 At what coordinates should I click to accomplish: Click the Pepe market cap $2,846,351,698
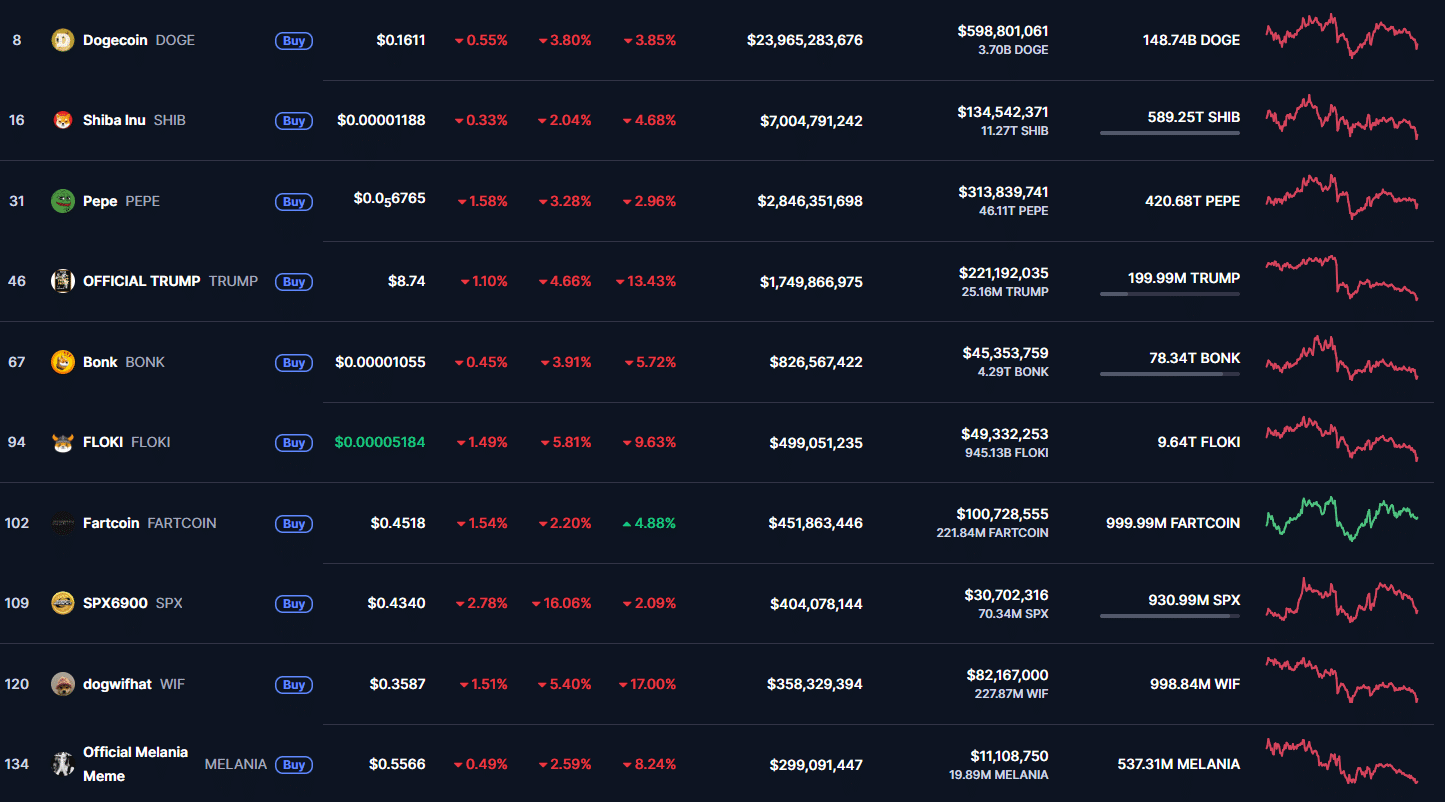(x=810, y=201)
